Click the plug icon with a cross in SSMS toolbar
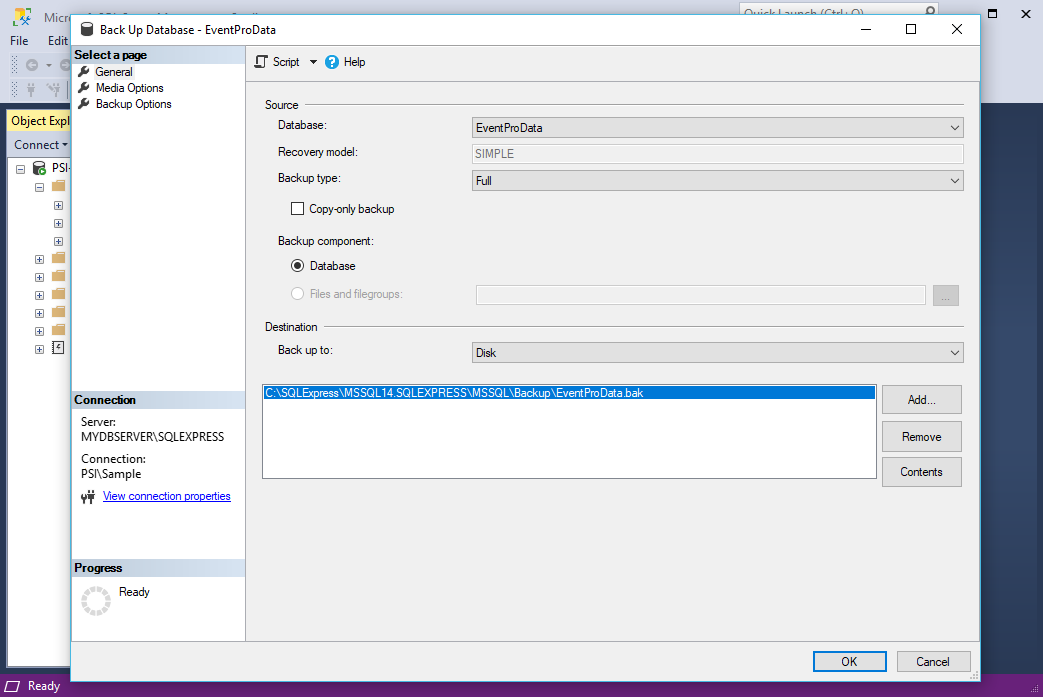Screen dimensions: 1043x697 click(x=53, y=89)
